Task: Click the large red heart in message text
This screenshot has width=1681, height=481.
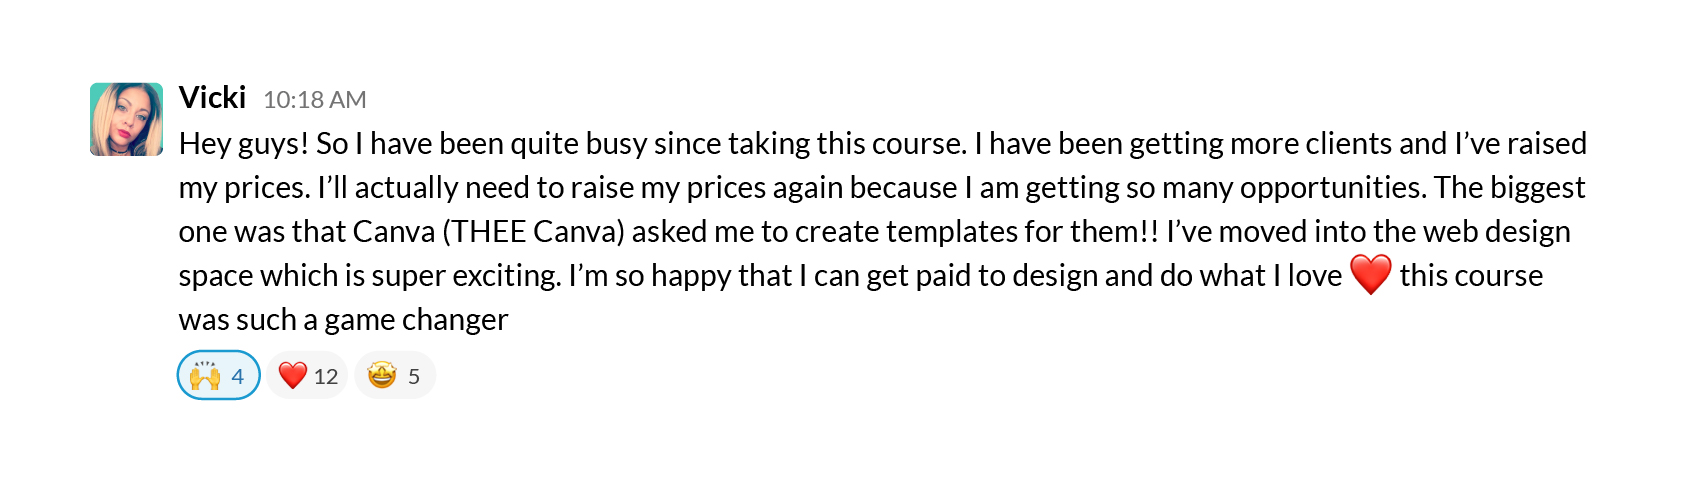Action: point(1370,275)
